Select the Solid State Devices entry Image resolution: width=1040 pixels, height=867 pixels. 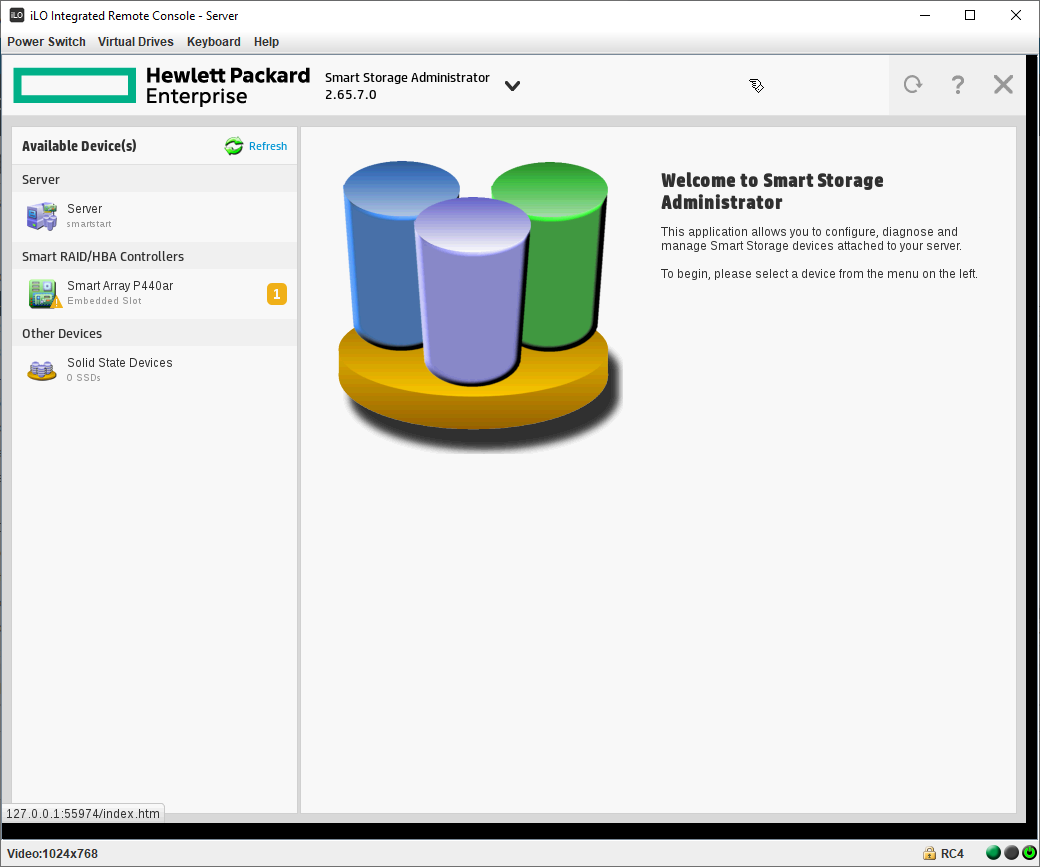(x=155, y=370)
